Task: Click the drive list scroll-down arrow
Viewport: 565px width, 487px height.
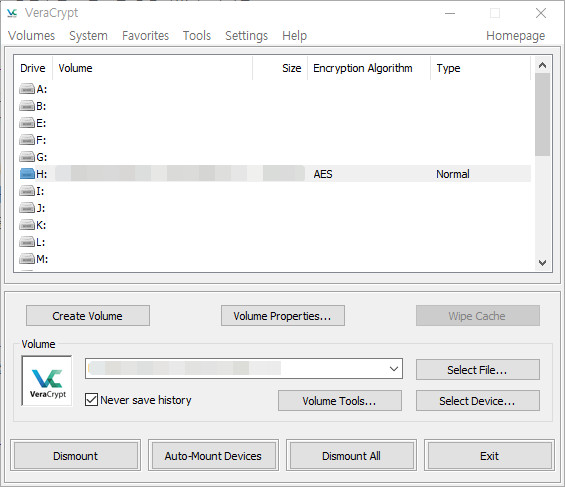Action: (542, 263)
